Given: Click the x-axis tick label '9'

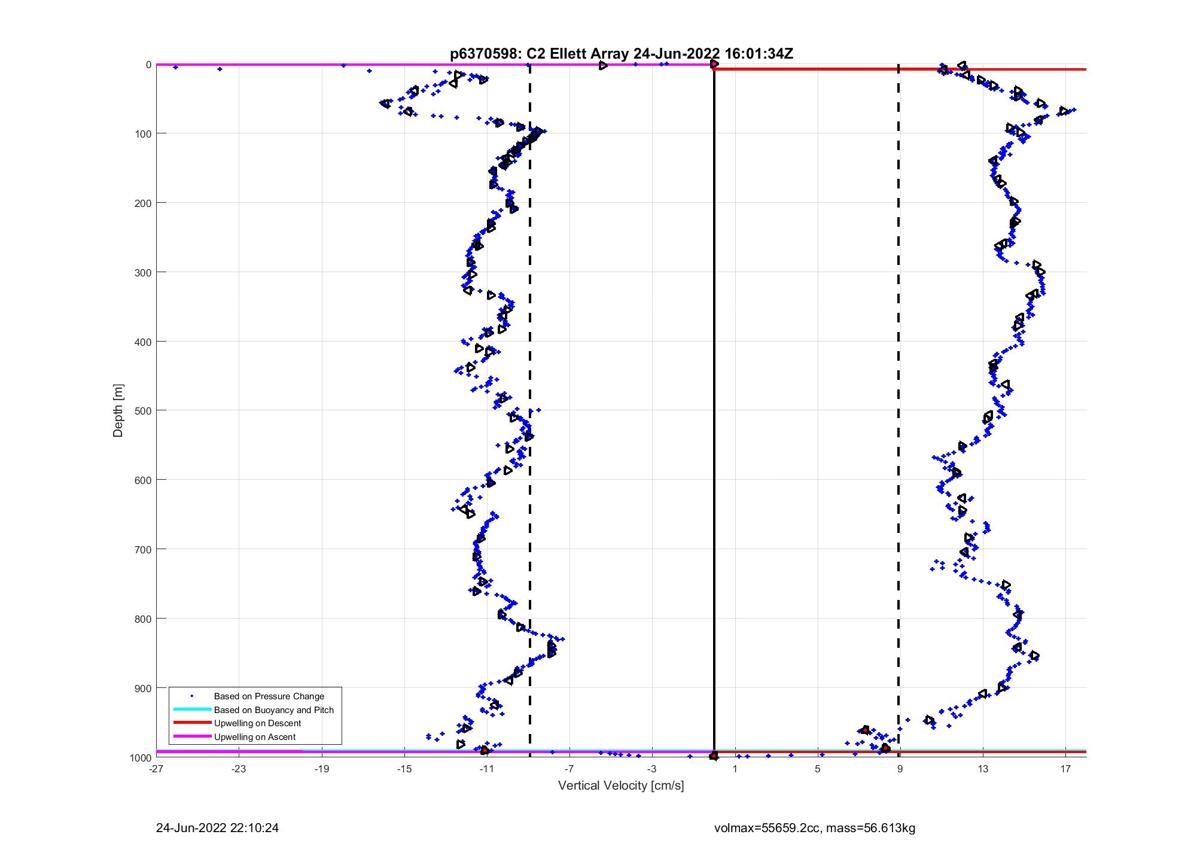Looking at the screenshot, I should click(x=900, y=769).
